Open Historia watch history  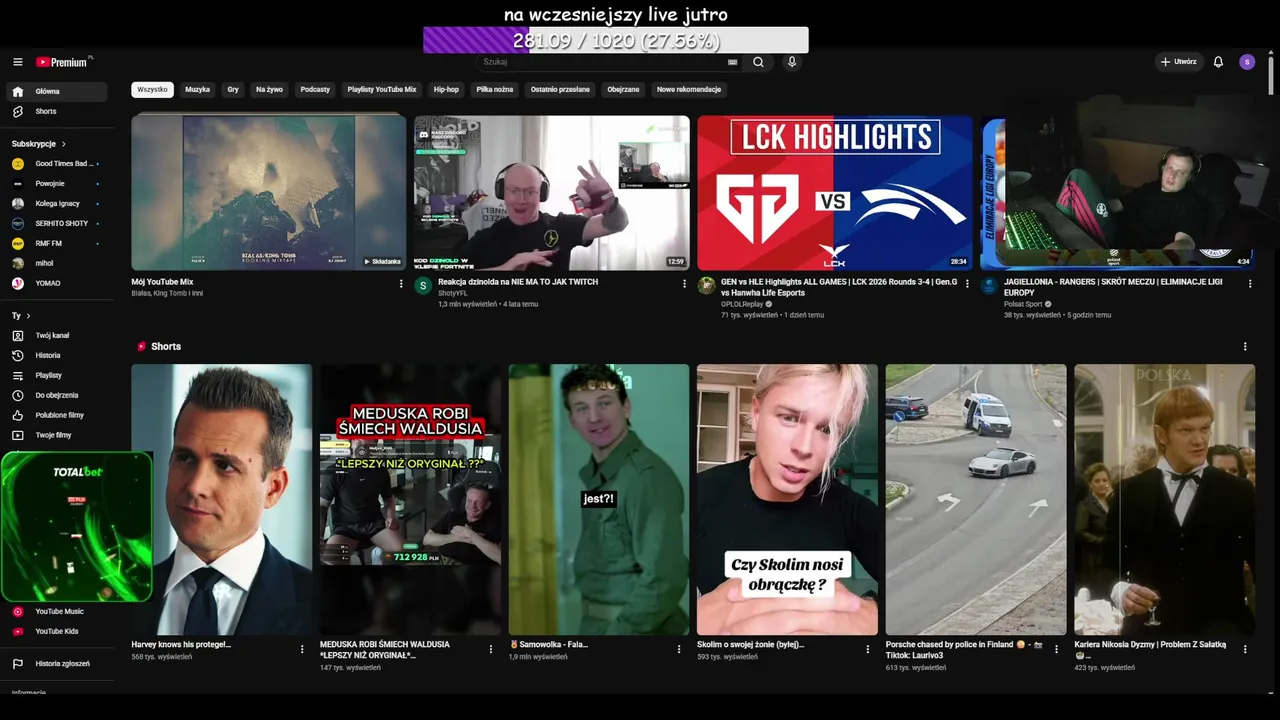click(x=57, y=355)
